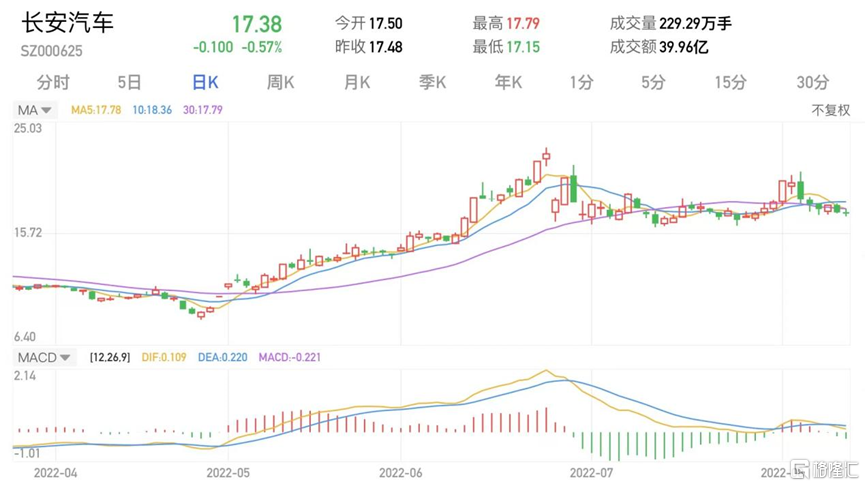Click the 6.40 price axis label
Image resolution: width=865 pixels, height=486 pixels.
(x=25, y=337)
